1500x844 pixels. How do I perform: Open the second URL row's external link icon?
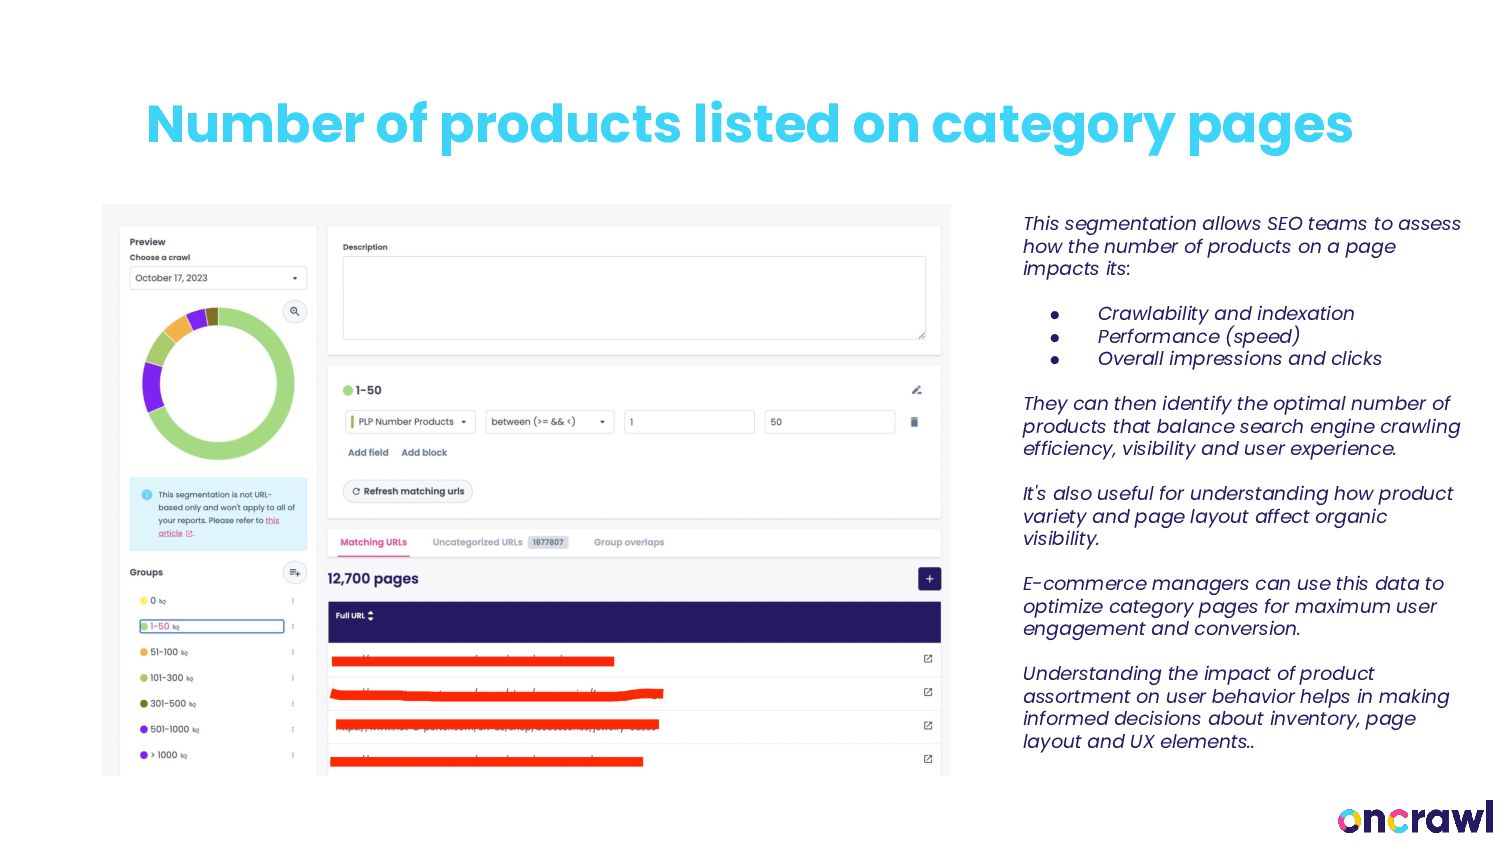pos(928,692)
